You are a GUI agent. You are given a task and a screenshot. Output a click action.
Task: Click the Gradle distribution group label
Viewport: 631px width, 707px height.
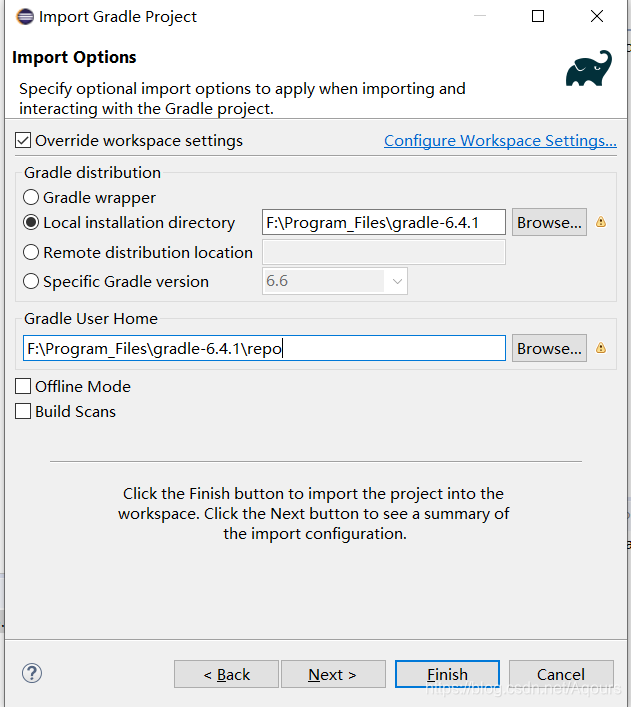[92, 173]
